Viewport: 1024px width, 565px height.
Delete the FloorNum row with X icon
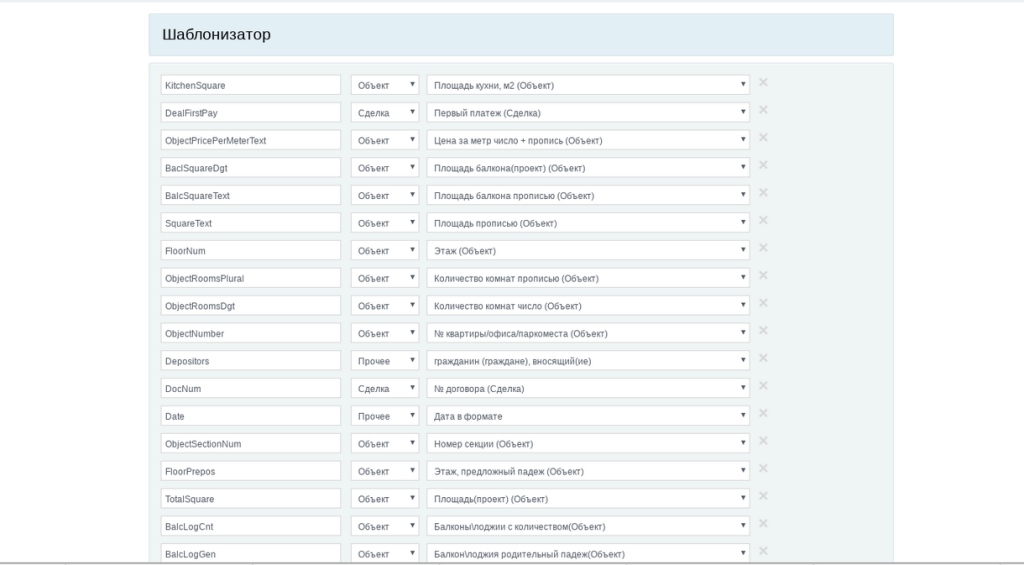(763, 248)
